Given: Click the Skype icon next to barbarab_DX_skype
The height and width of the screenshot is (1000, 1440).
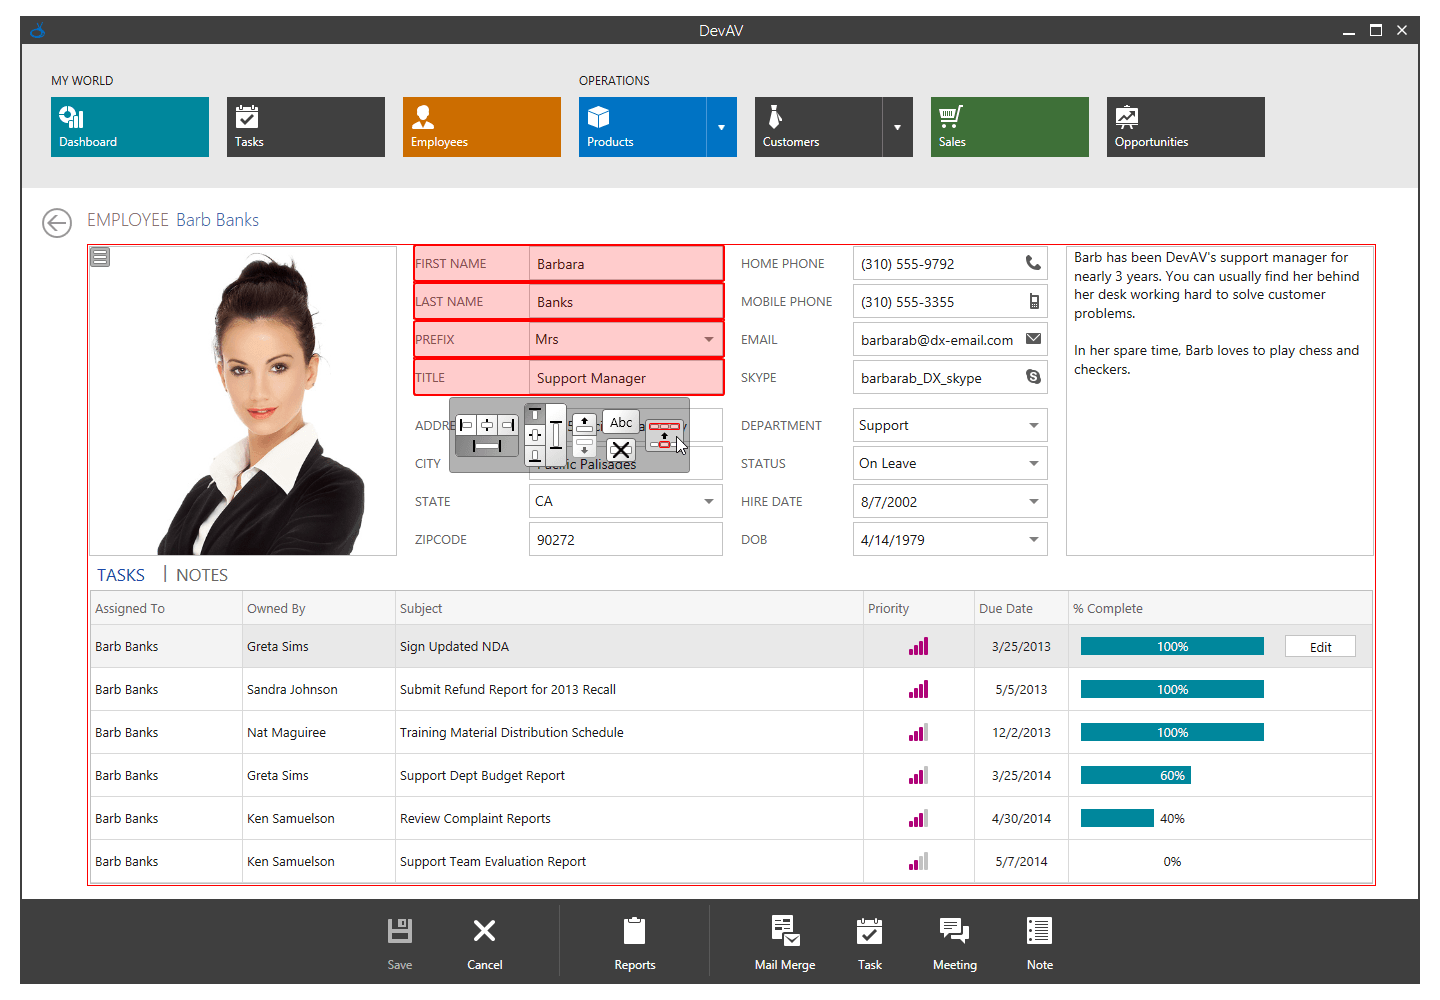Looking at the screenshot, I should [1034, 377].
